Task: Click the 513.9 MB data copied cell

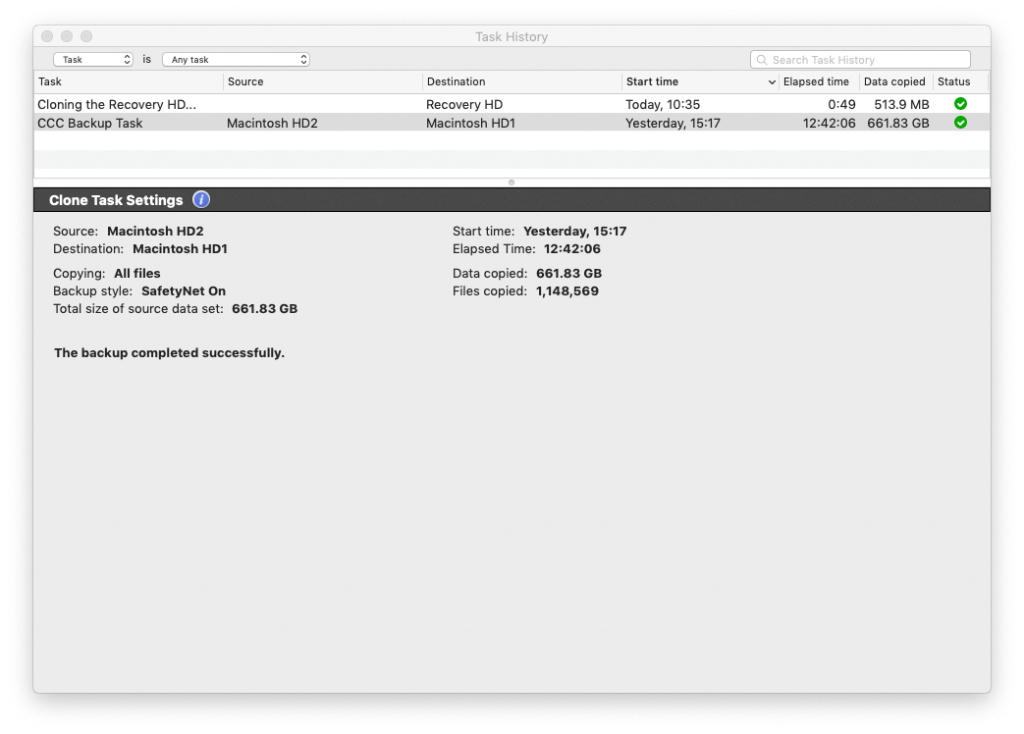Action: coord(902,104)
